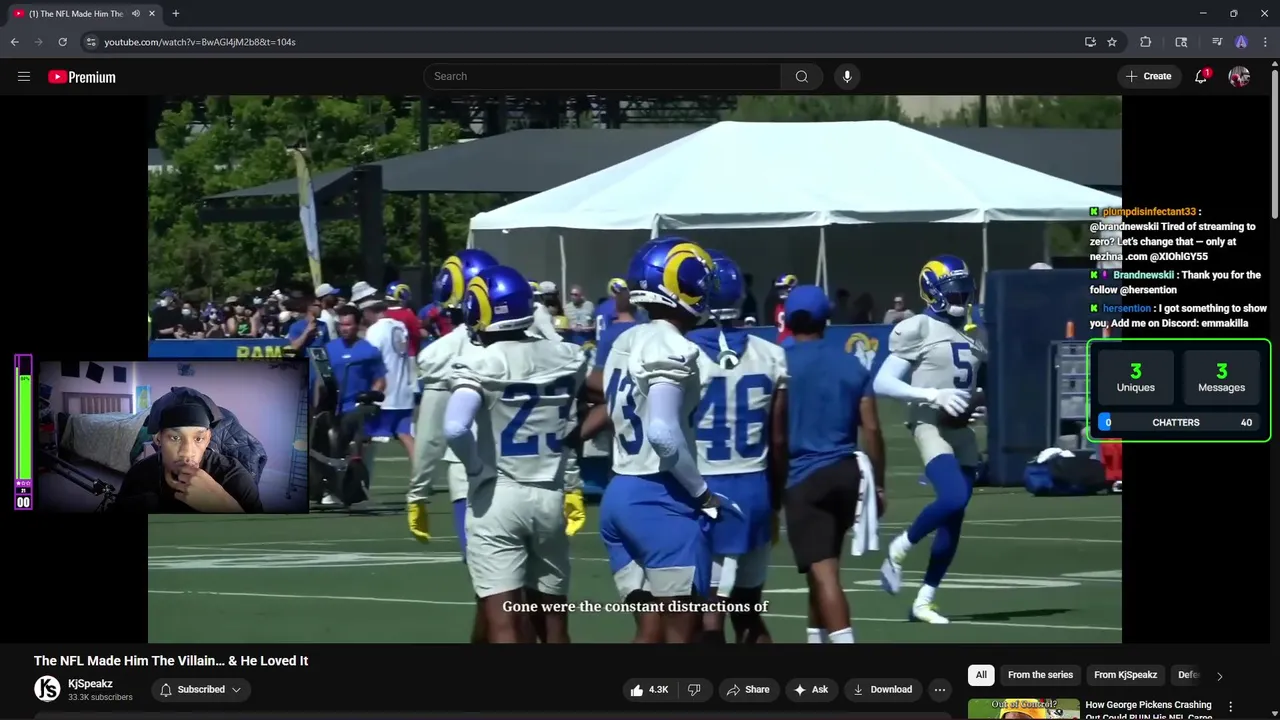Open the Chrome three-dot menu
The width and height of the screenshot is (1280, 720).
tap(1266, 42)
